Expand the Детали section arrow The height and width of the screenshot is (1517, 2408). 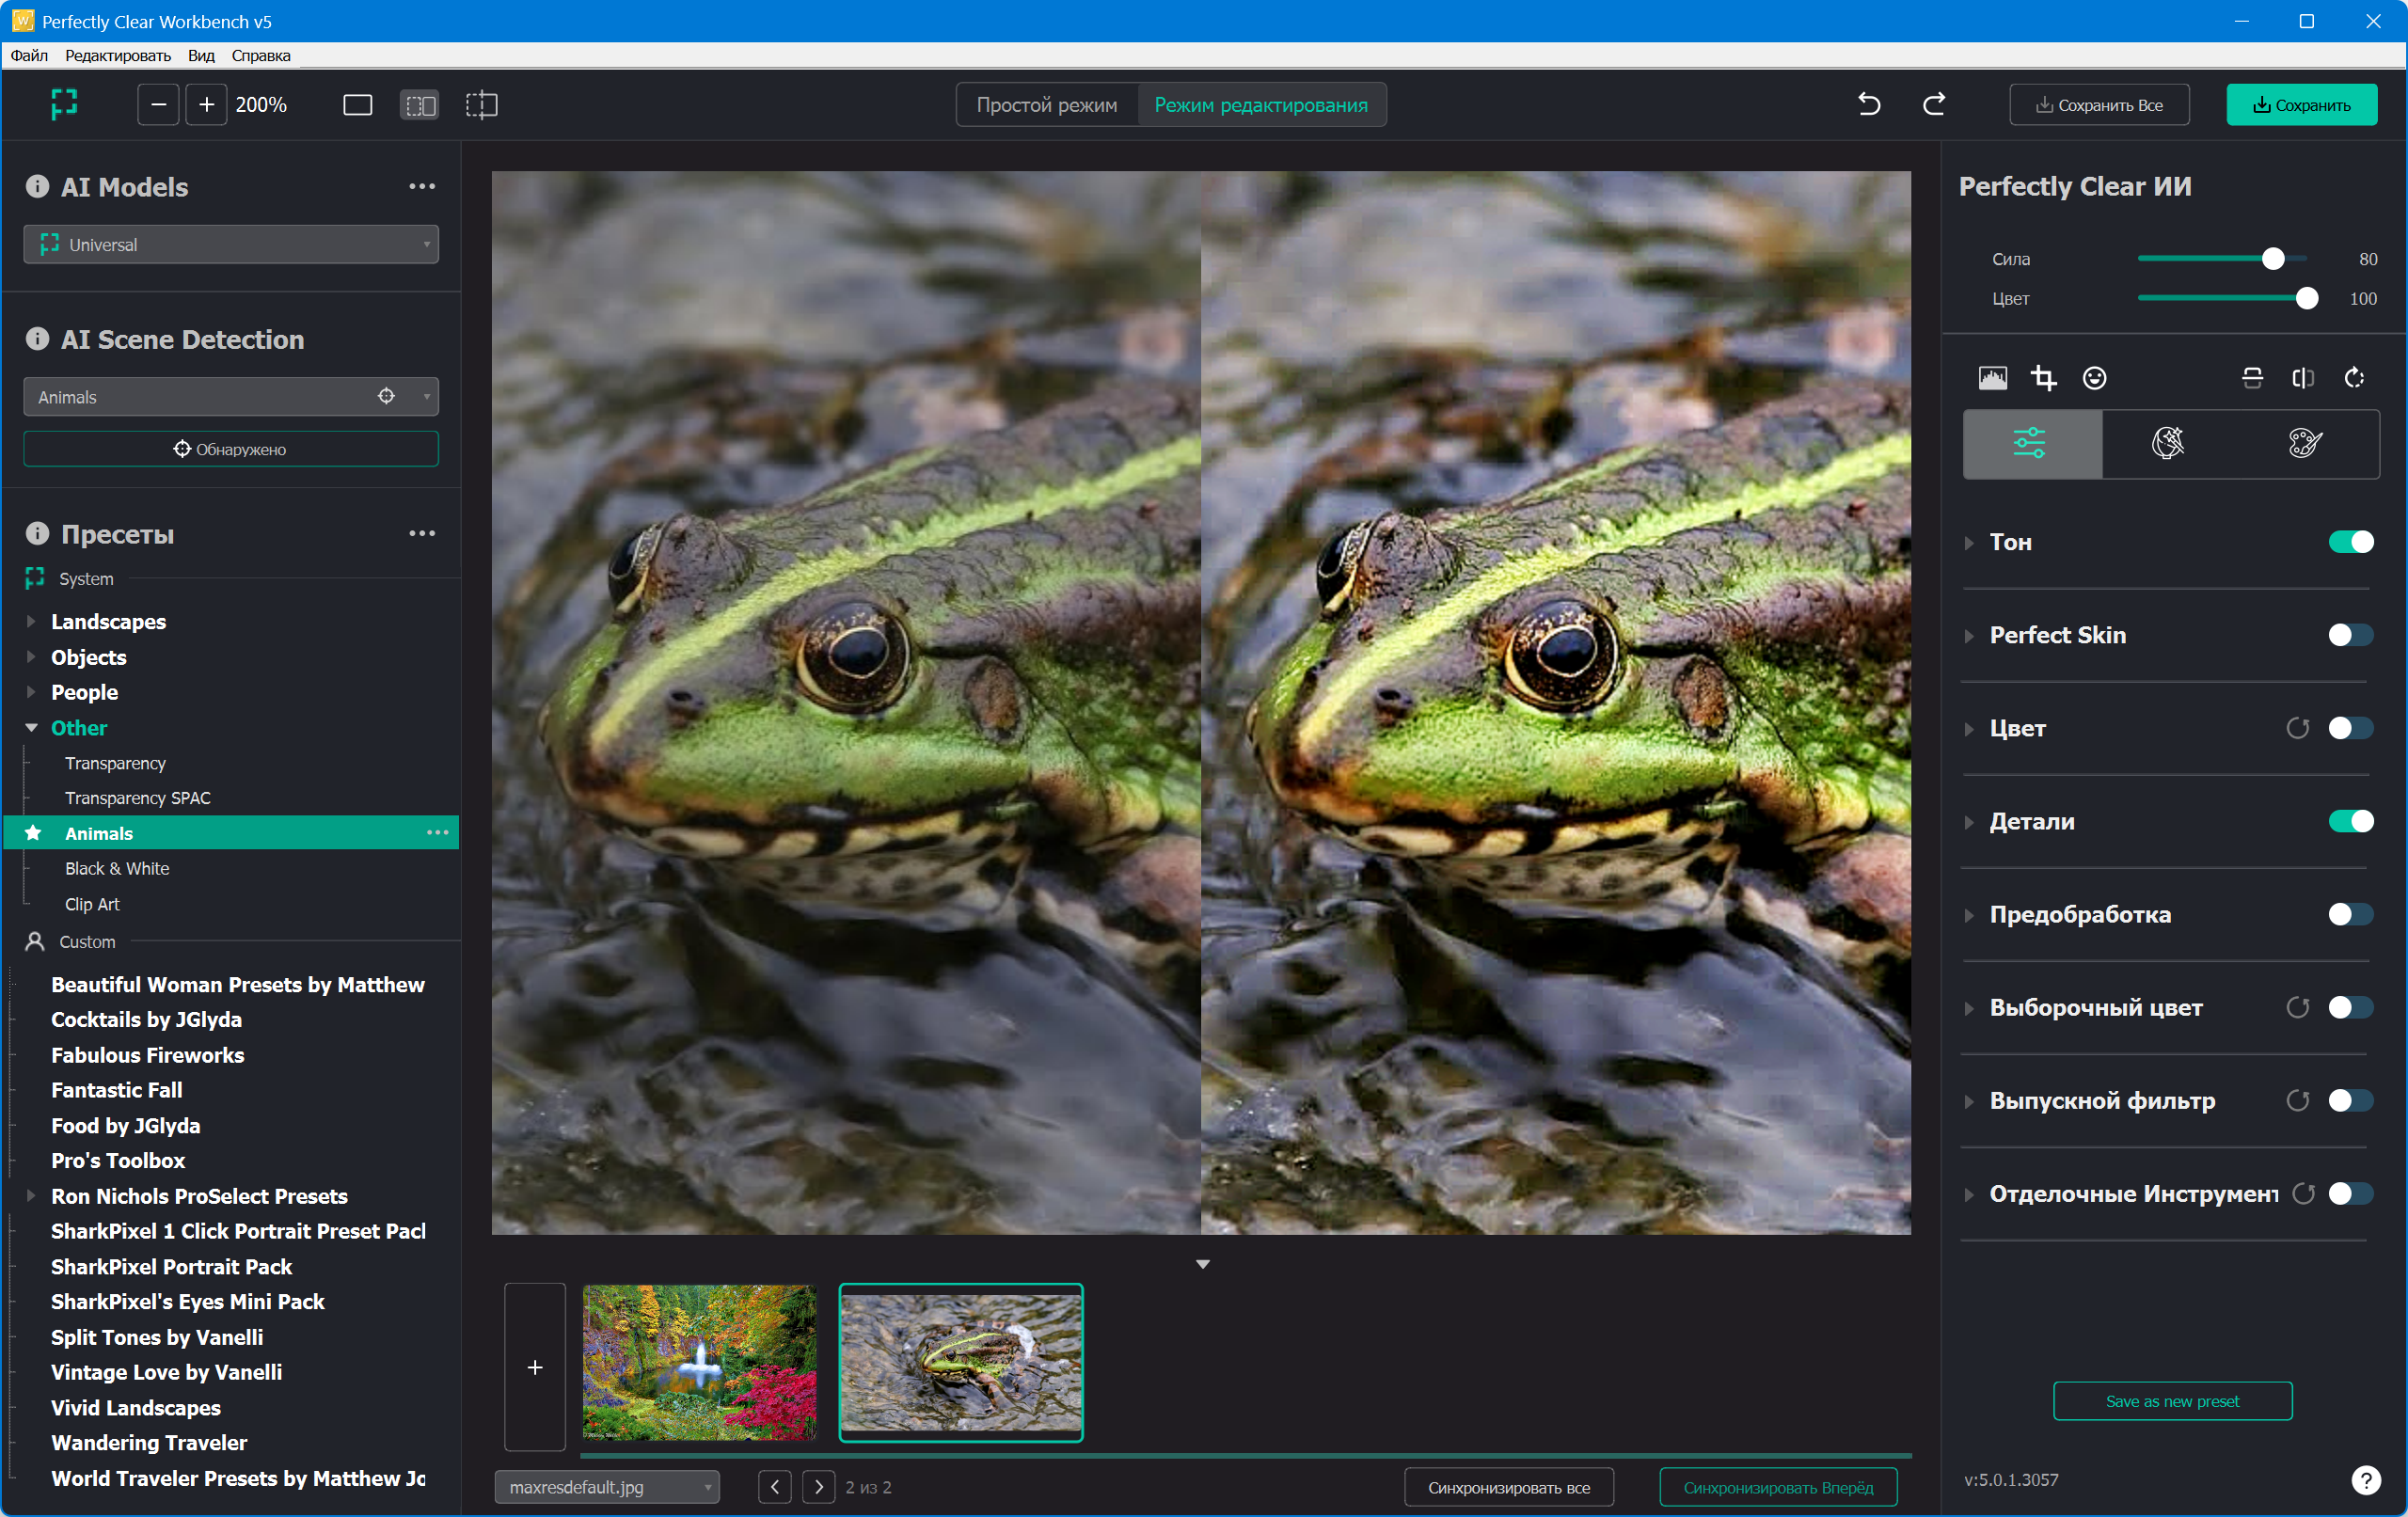tap(1968, 822)
